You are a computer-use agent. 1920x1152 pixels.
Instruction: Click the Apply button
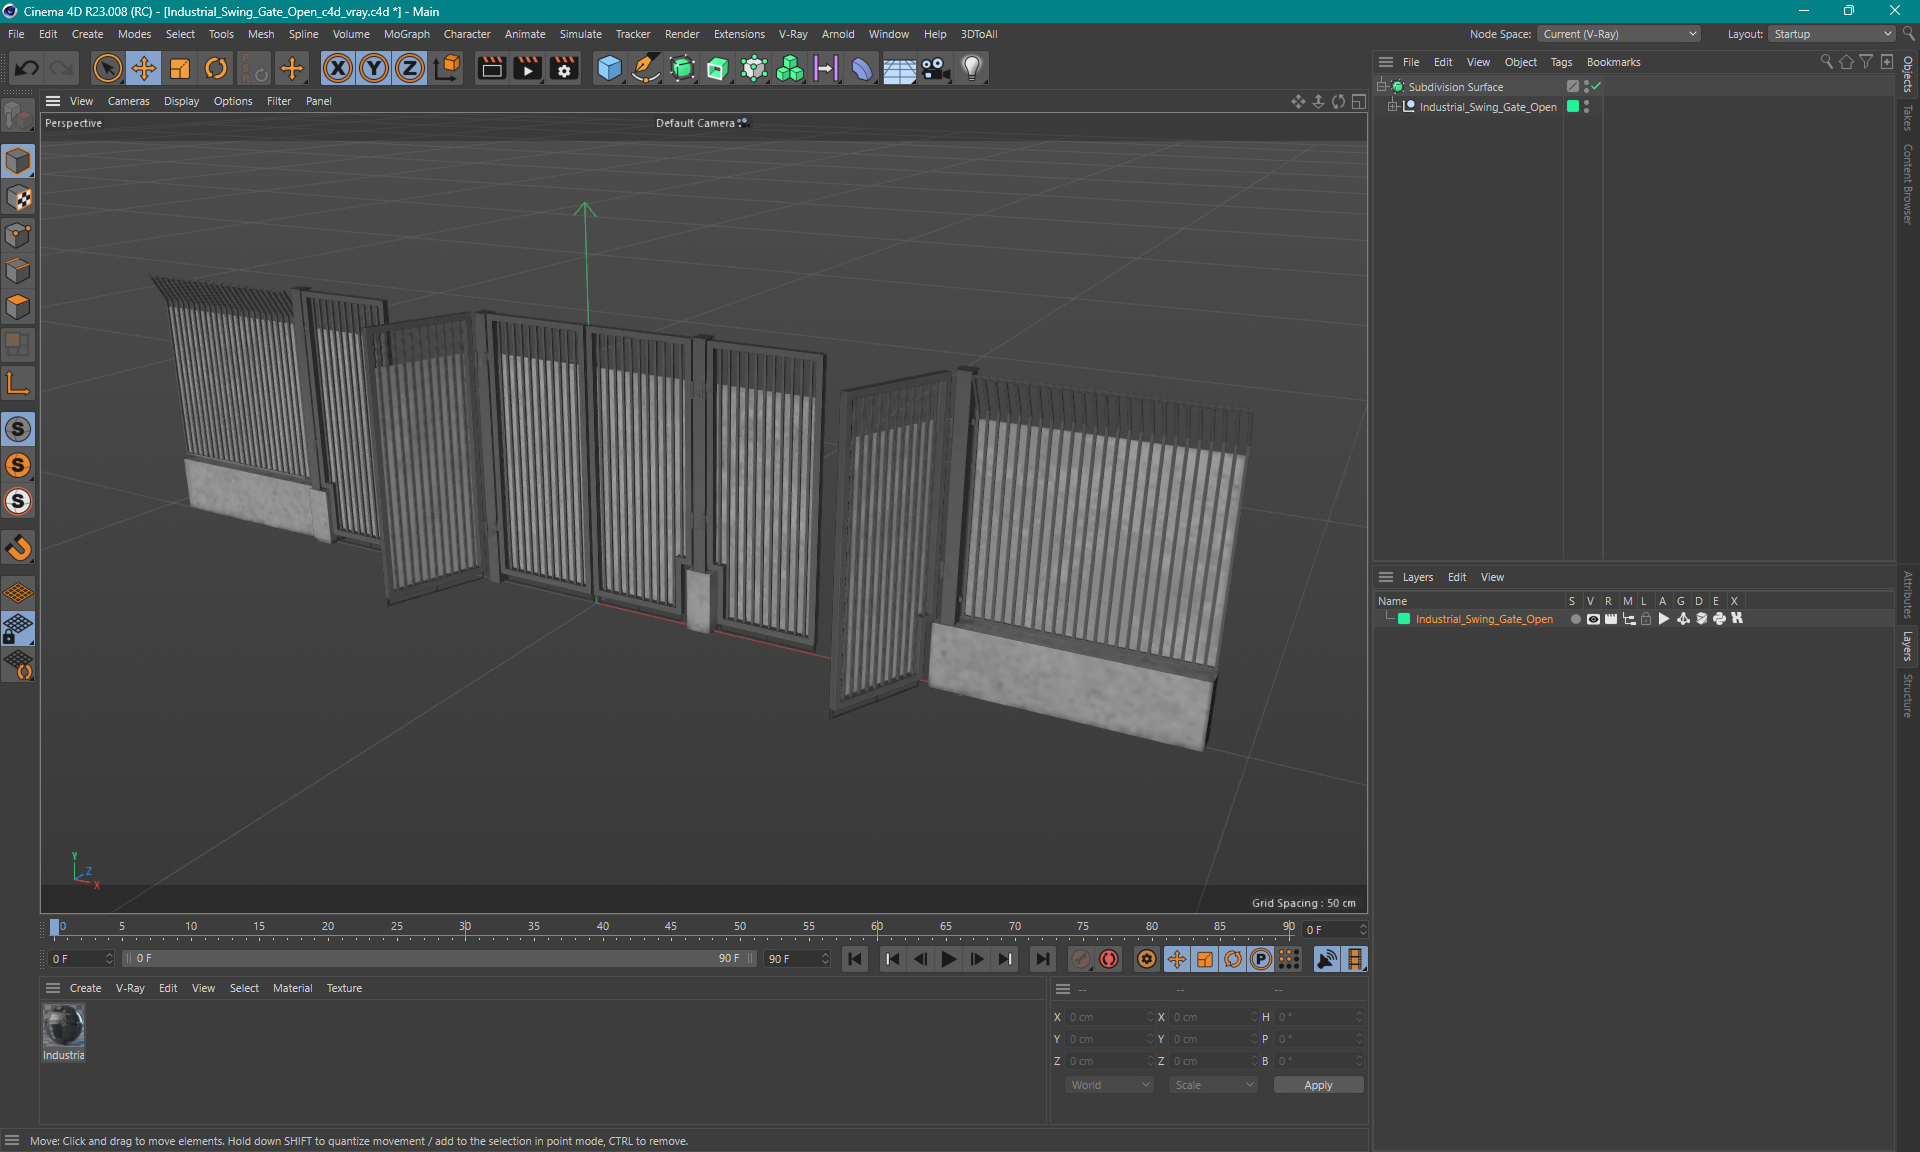tap(1318, 1085)
